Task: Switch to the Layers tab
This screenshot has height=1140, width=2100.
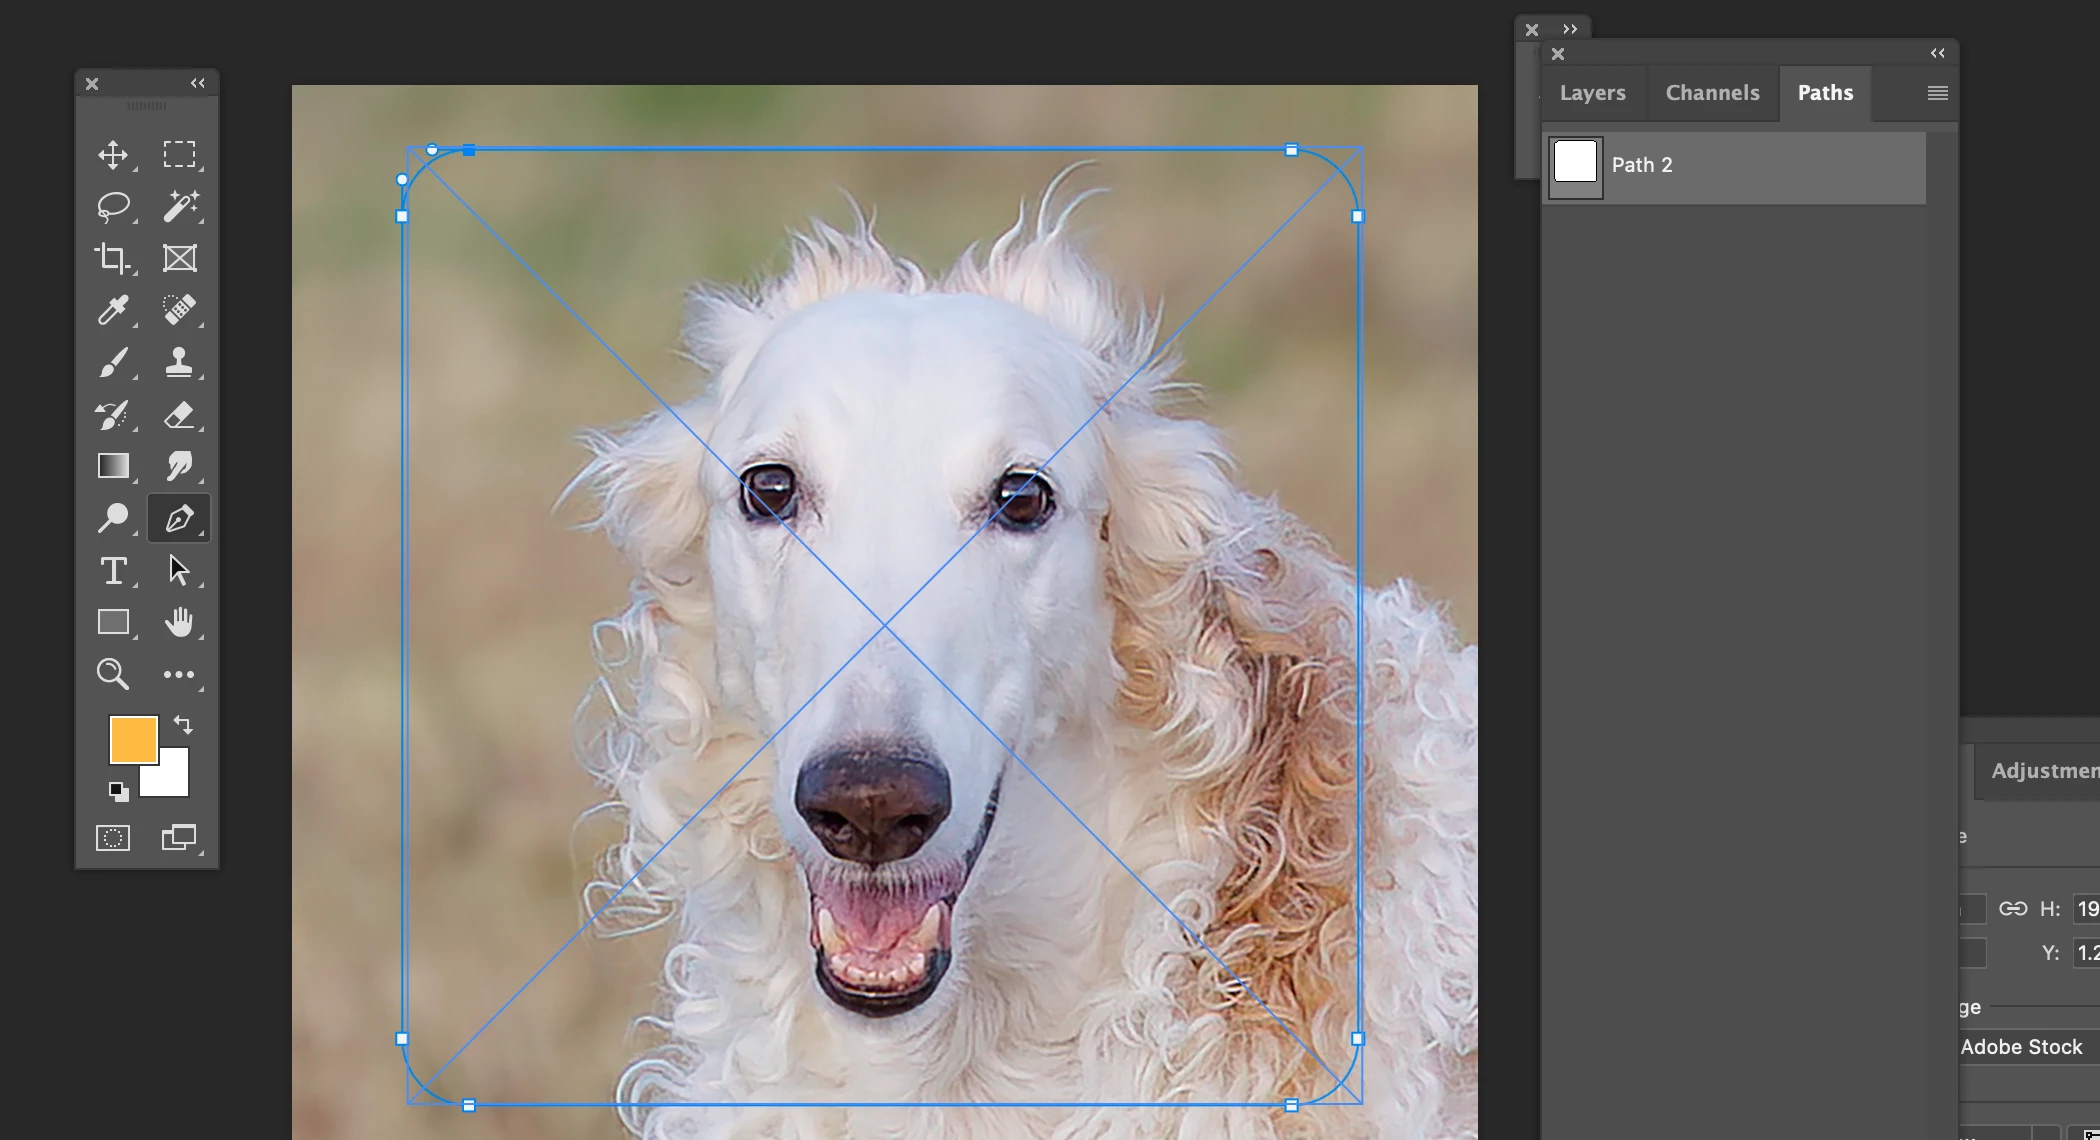Action: (x=1592, y=93)
